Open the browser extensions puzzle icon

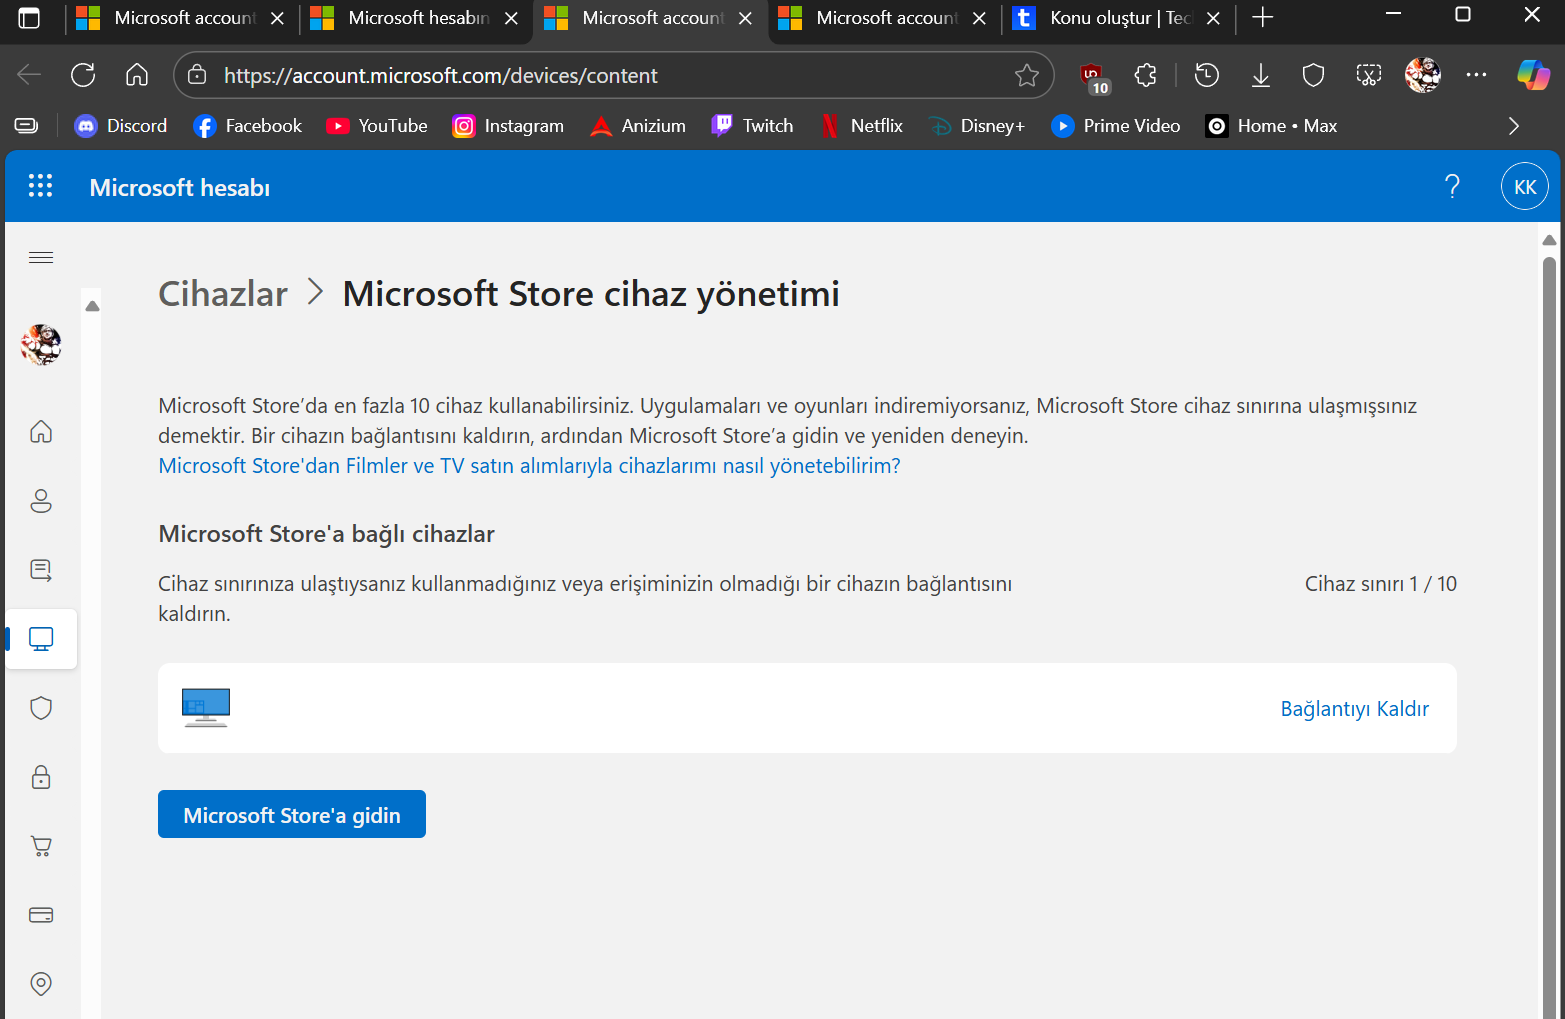point(1146,75)
